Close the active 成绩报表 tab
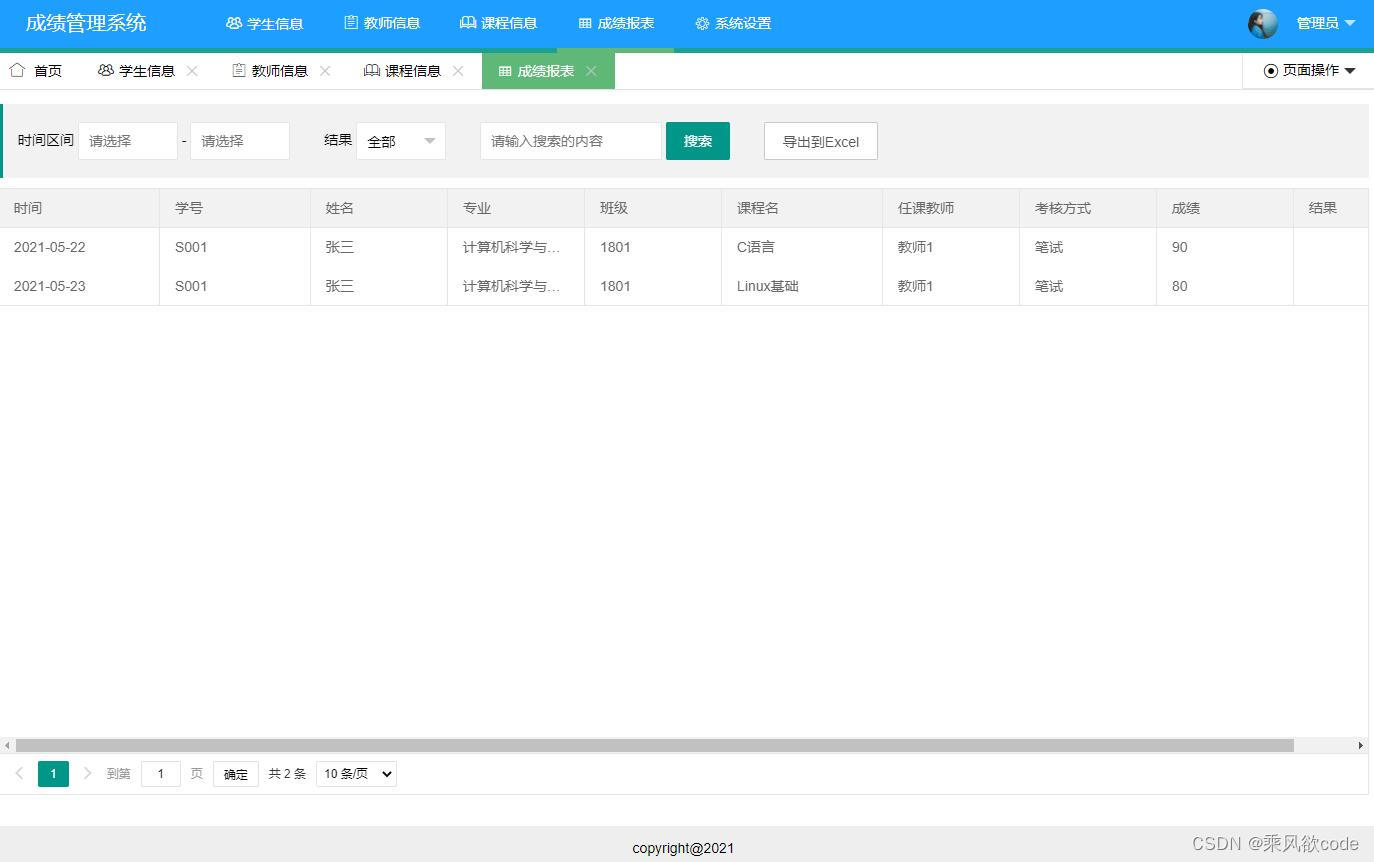This screenshot has width=1374, height=862. (x=591, y=70)
